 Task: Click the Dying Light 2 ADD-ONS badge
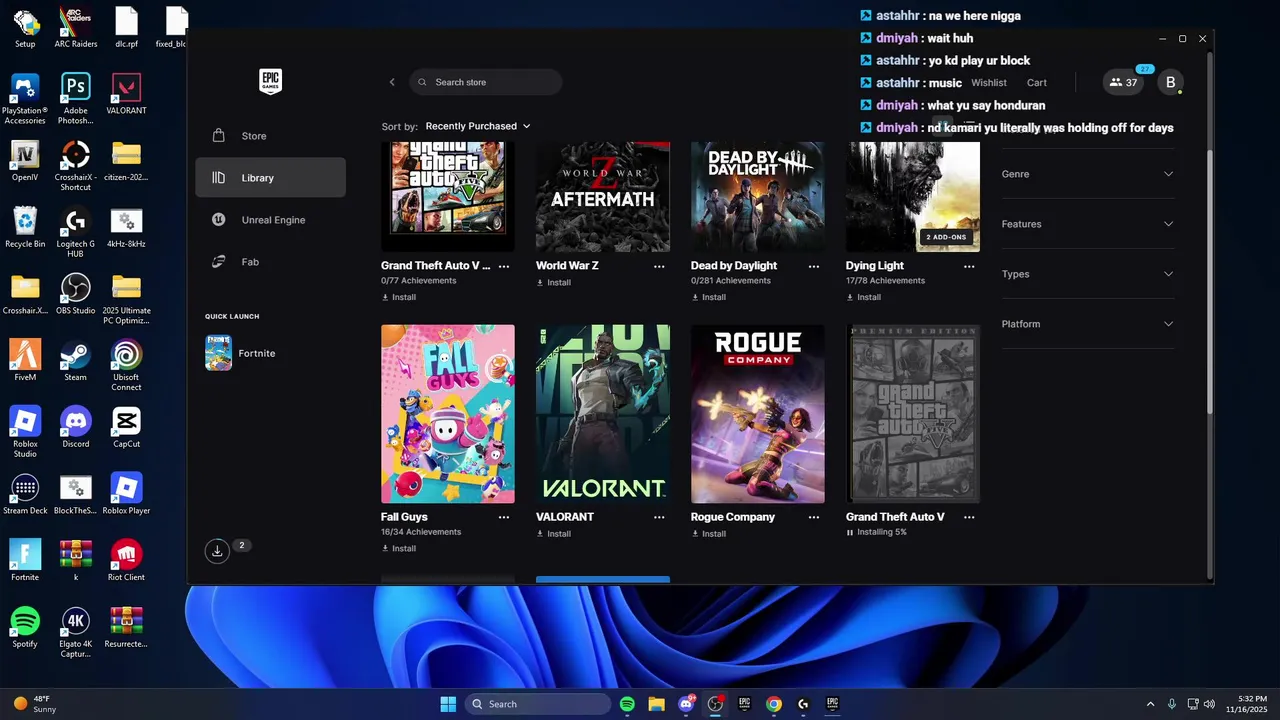click(x=946, y=238)
